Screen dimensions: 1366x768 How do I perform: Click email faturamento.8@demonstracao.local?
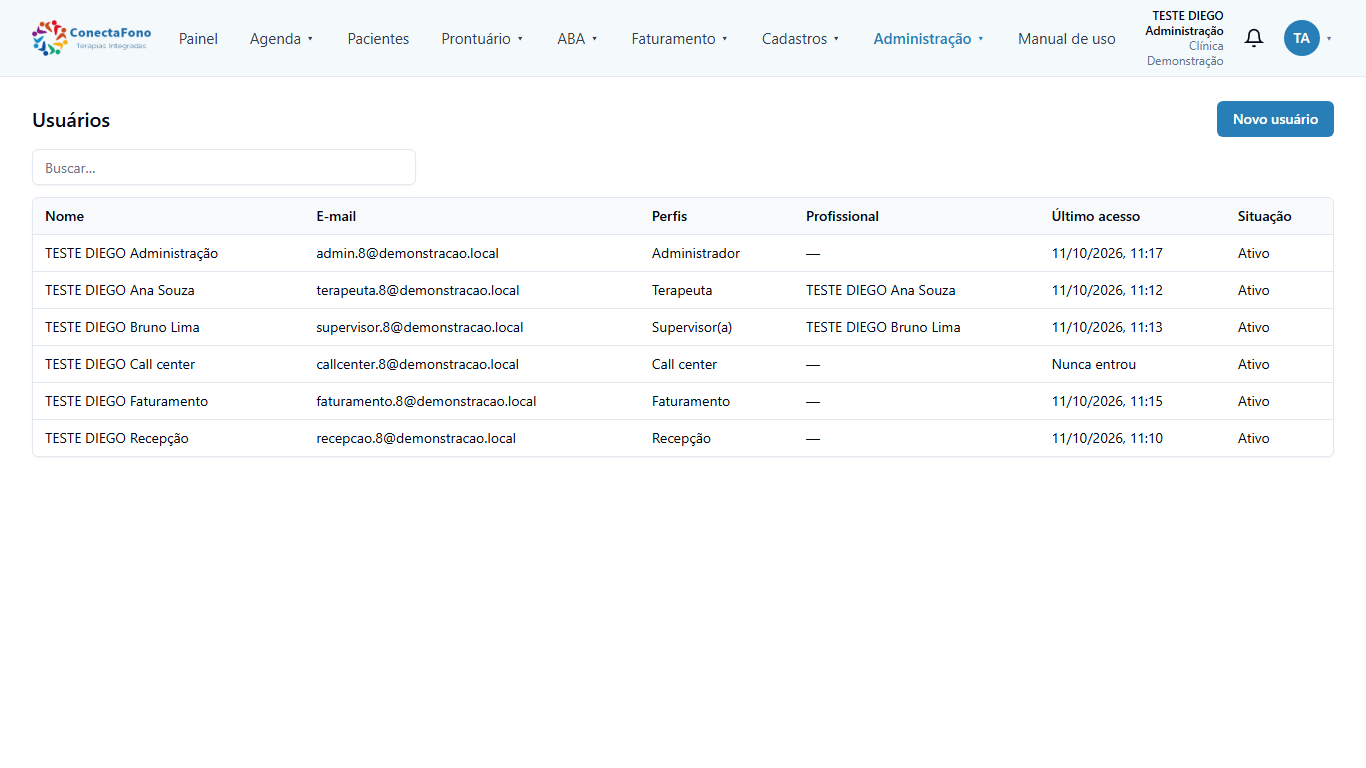[x=427, y=401]
